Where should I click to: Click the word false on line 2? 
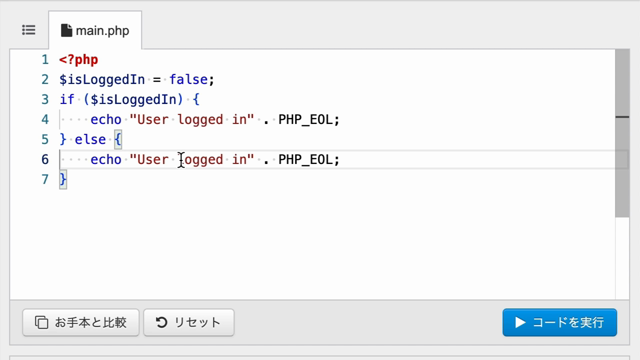[x=189, y=80]
